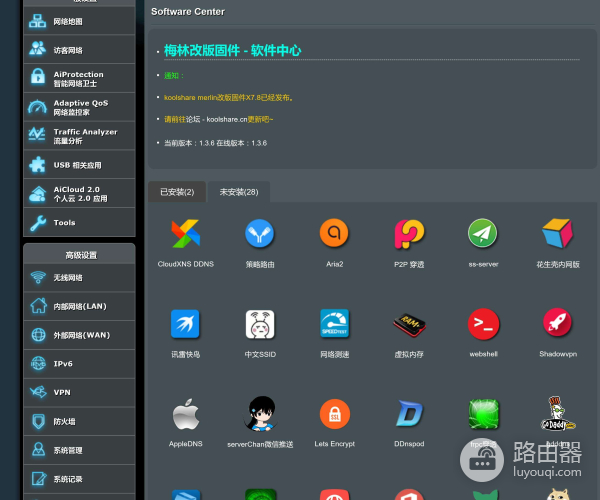Click the 网络测速 speedtest icon

pos(334,324)
